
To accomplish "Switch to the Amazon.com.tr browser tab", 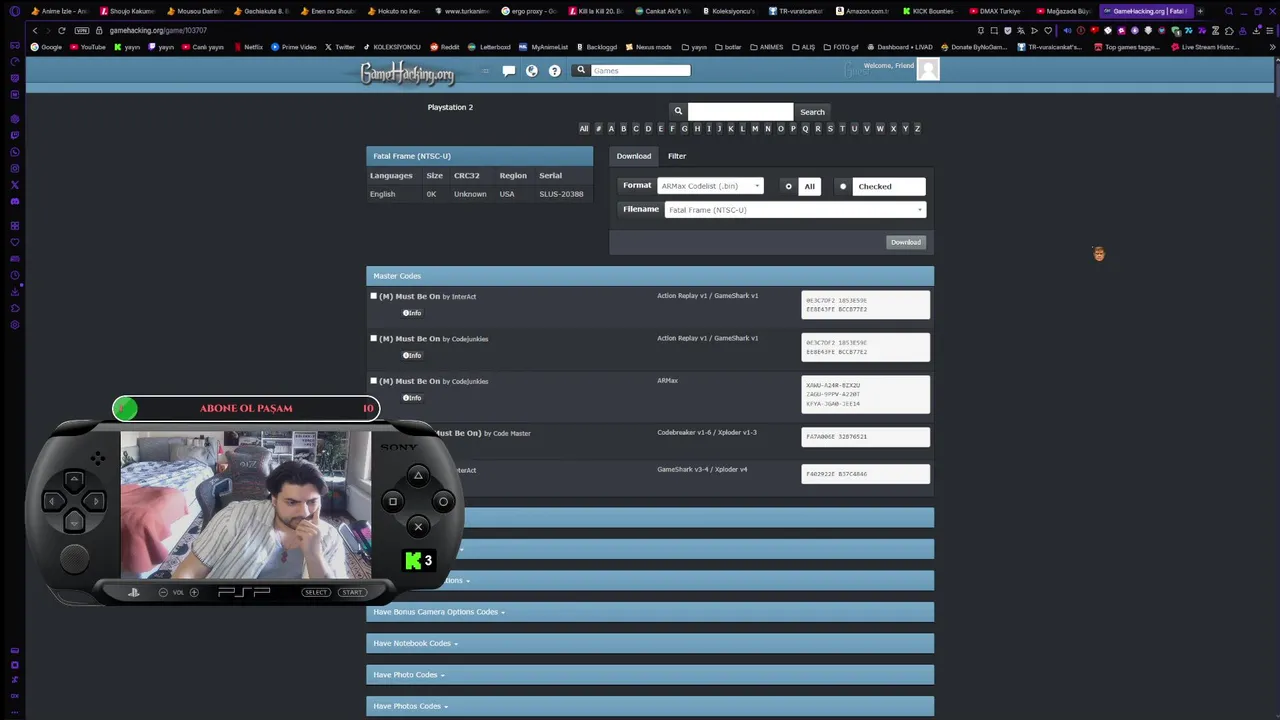I will pos(862,11).
